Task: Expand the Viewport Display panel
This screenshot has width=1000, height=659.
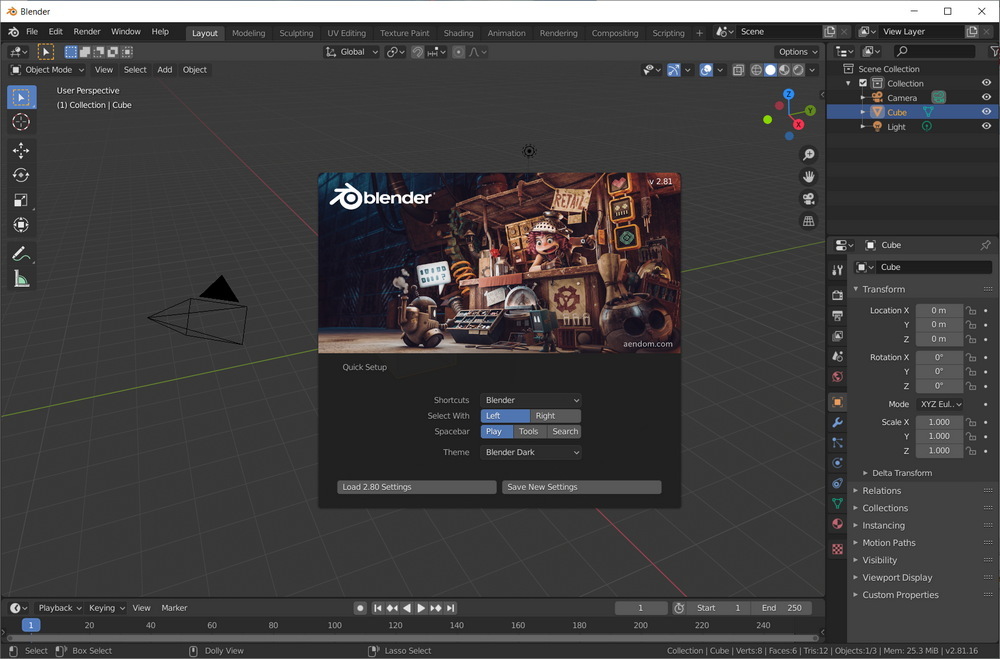Action: (x=897, y=577)
